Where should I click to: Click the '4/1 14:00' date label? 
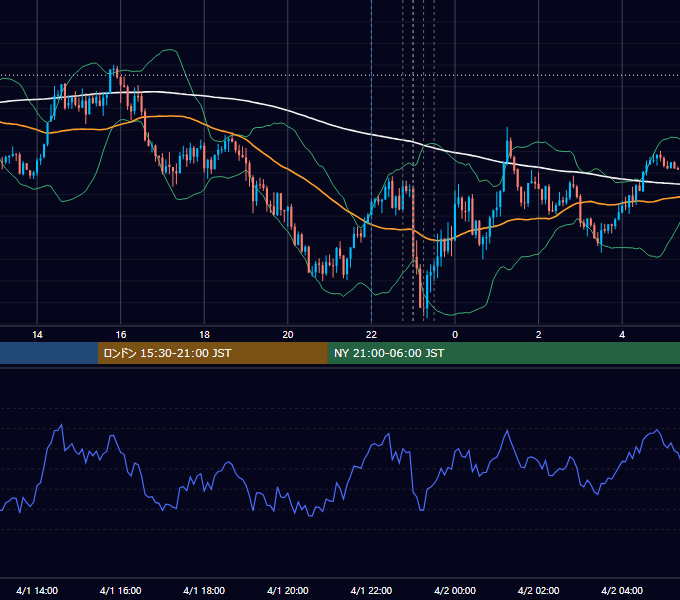pyautogui.click(x=37, y=590)
